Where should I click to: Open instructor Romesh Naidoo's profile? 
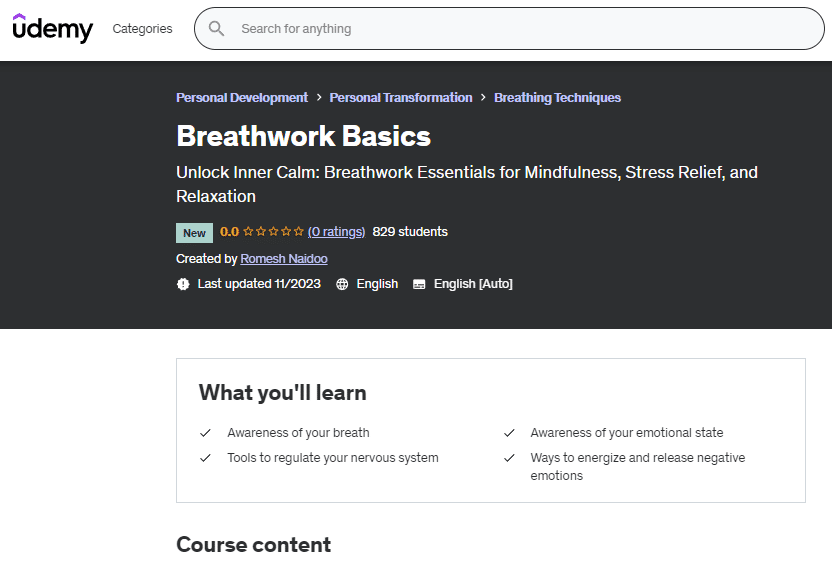[x=284, y=259]
